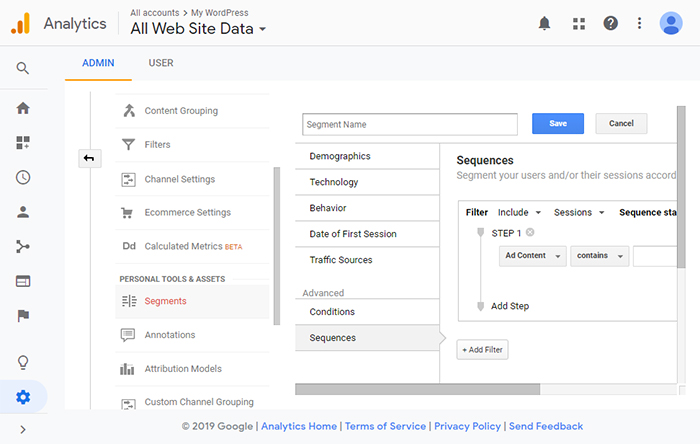Viewport: 700px width, 444px height.
Task: Open the Conversions flag icon
Action: click(23, 315)
